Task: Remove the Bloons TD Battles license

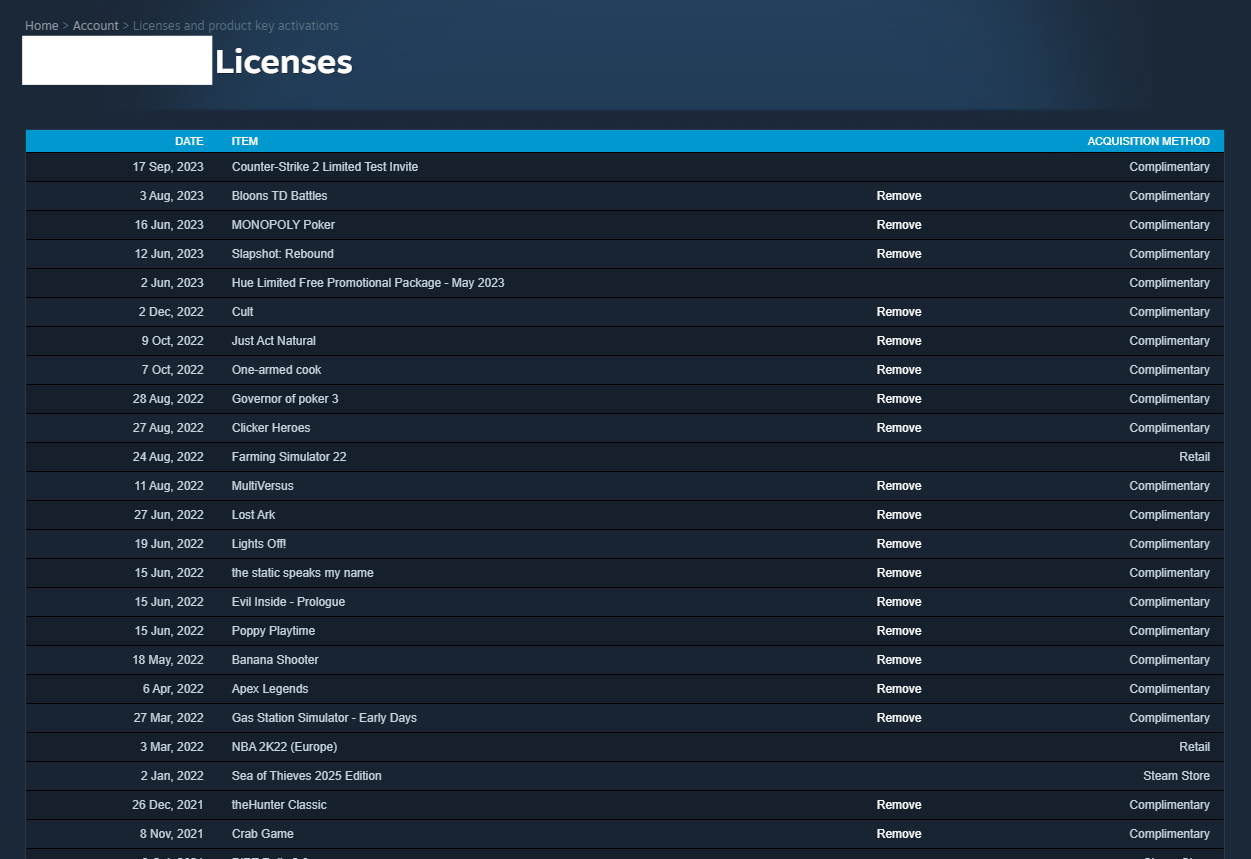Action: click(x=898, y=195)
